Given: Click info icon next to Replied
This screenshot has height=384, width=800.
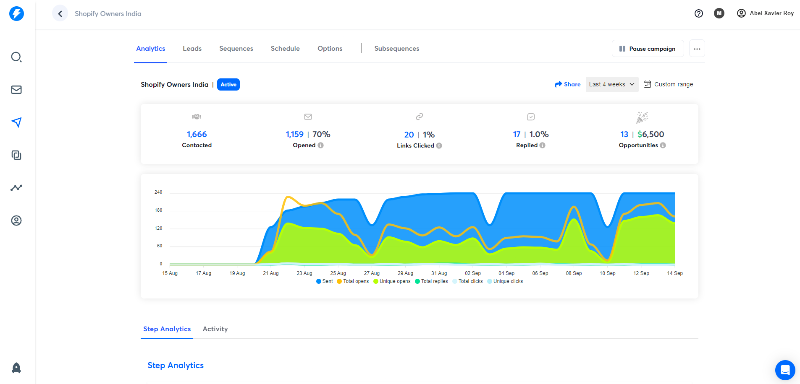Looking at the screenshot, I should (542, 145).
